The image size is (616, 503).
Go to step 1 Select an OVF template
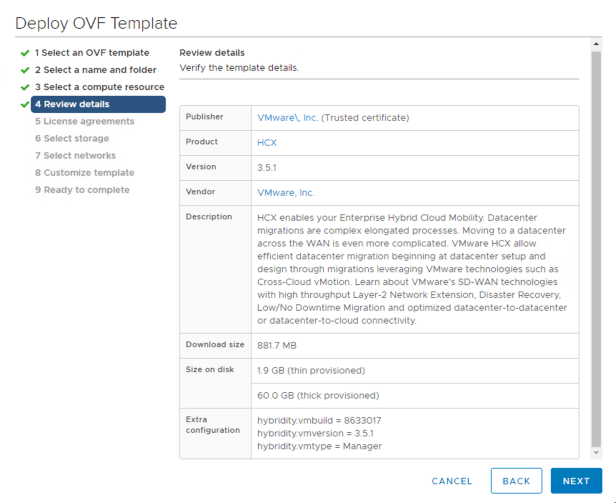pyautogui.click(x=92, y=53)
